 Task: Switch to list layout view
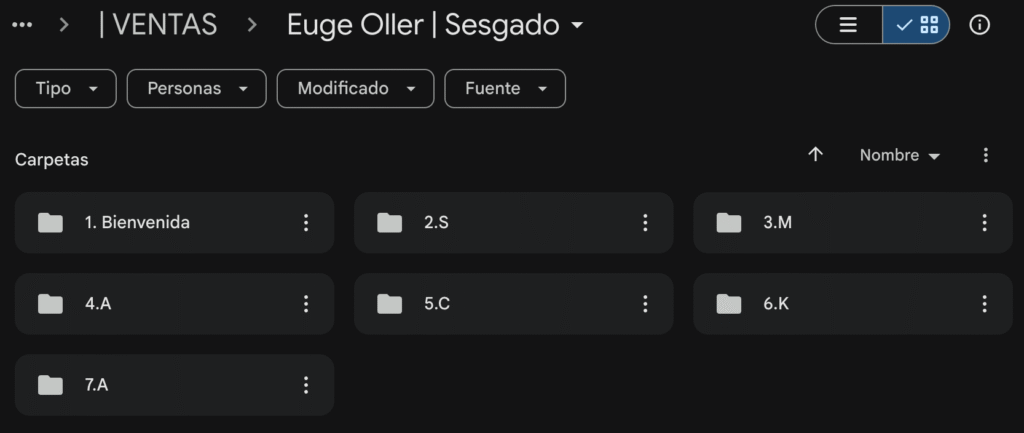849,25
